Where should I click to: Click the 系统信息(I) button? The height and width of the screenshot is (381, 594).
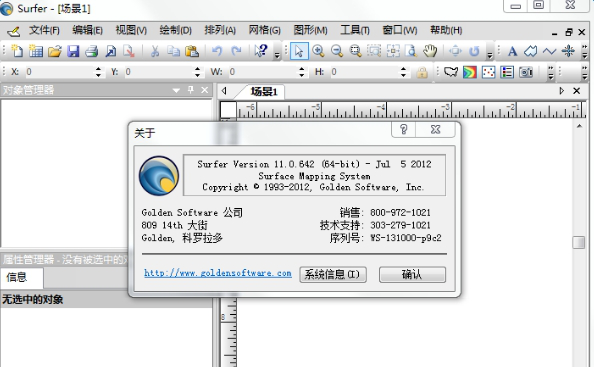[x=333, y=274]
